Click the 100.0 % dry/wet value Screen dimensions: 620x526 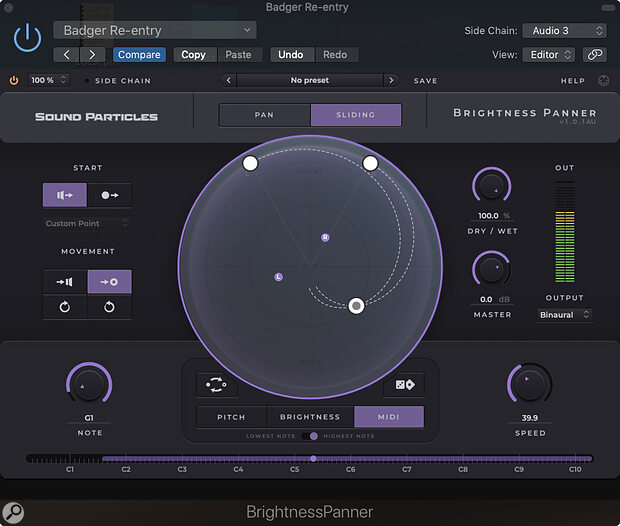point(494,216)
